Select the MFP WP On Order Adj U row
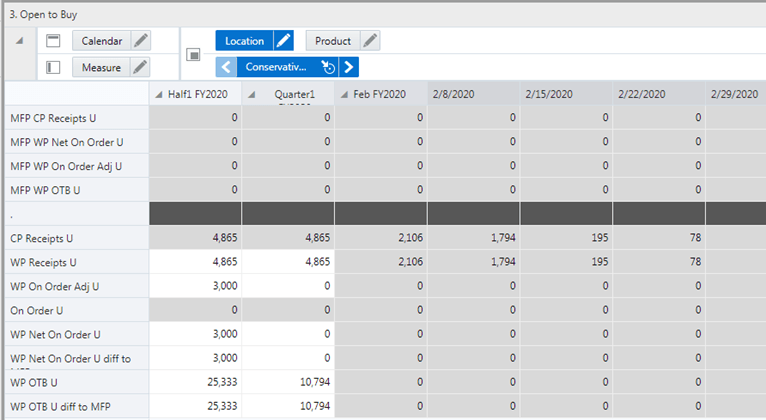 point(77,166)
